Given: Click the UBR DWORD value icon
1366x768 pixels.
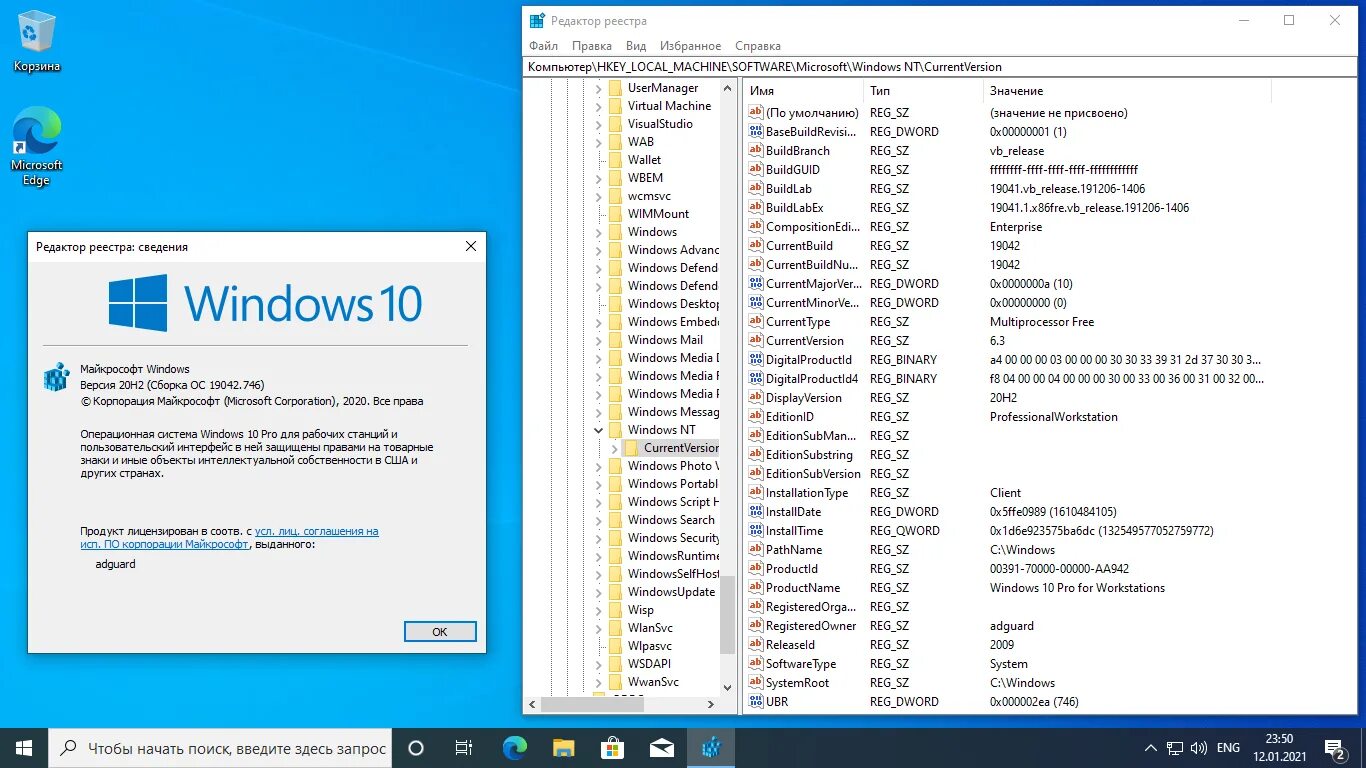Looking at the screenshot, I should click(756, 702).
